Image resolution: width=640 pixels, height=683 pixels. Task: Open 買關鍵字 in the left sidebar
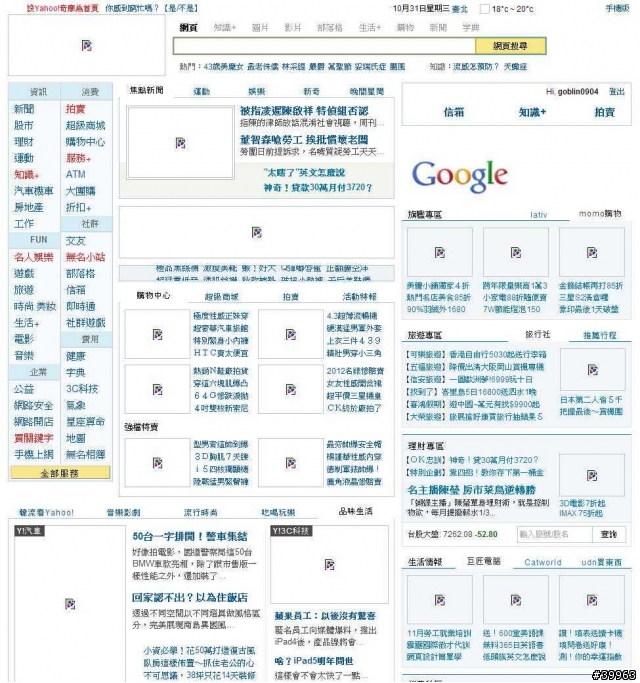(x=34, y=438)
